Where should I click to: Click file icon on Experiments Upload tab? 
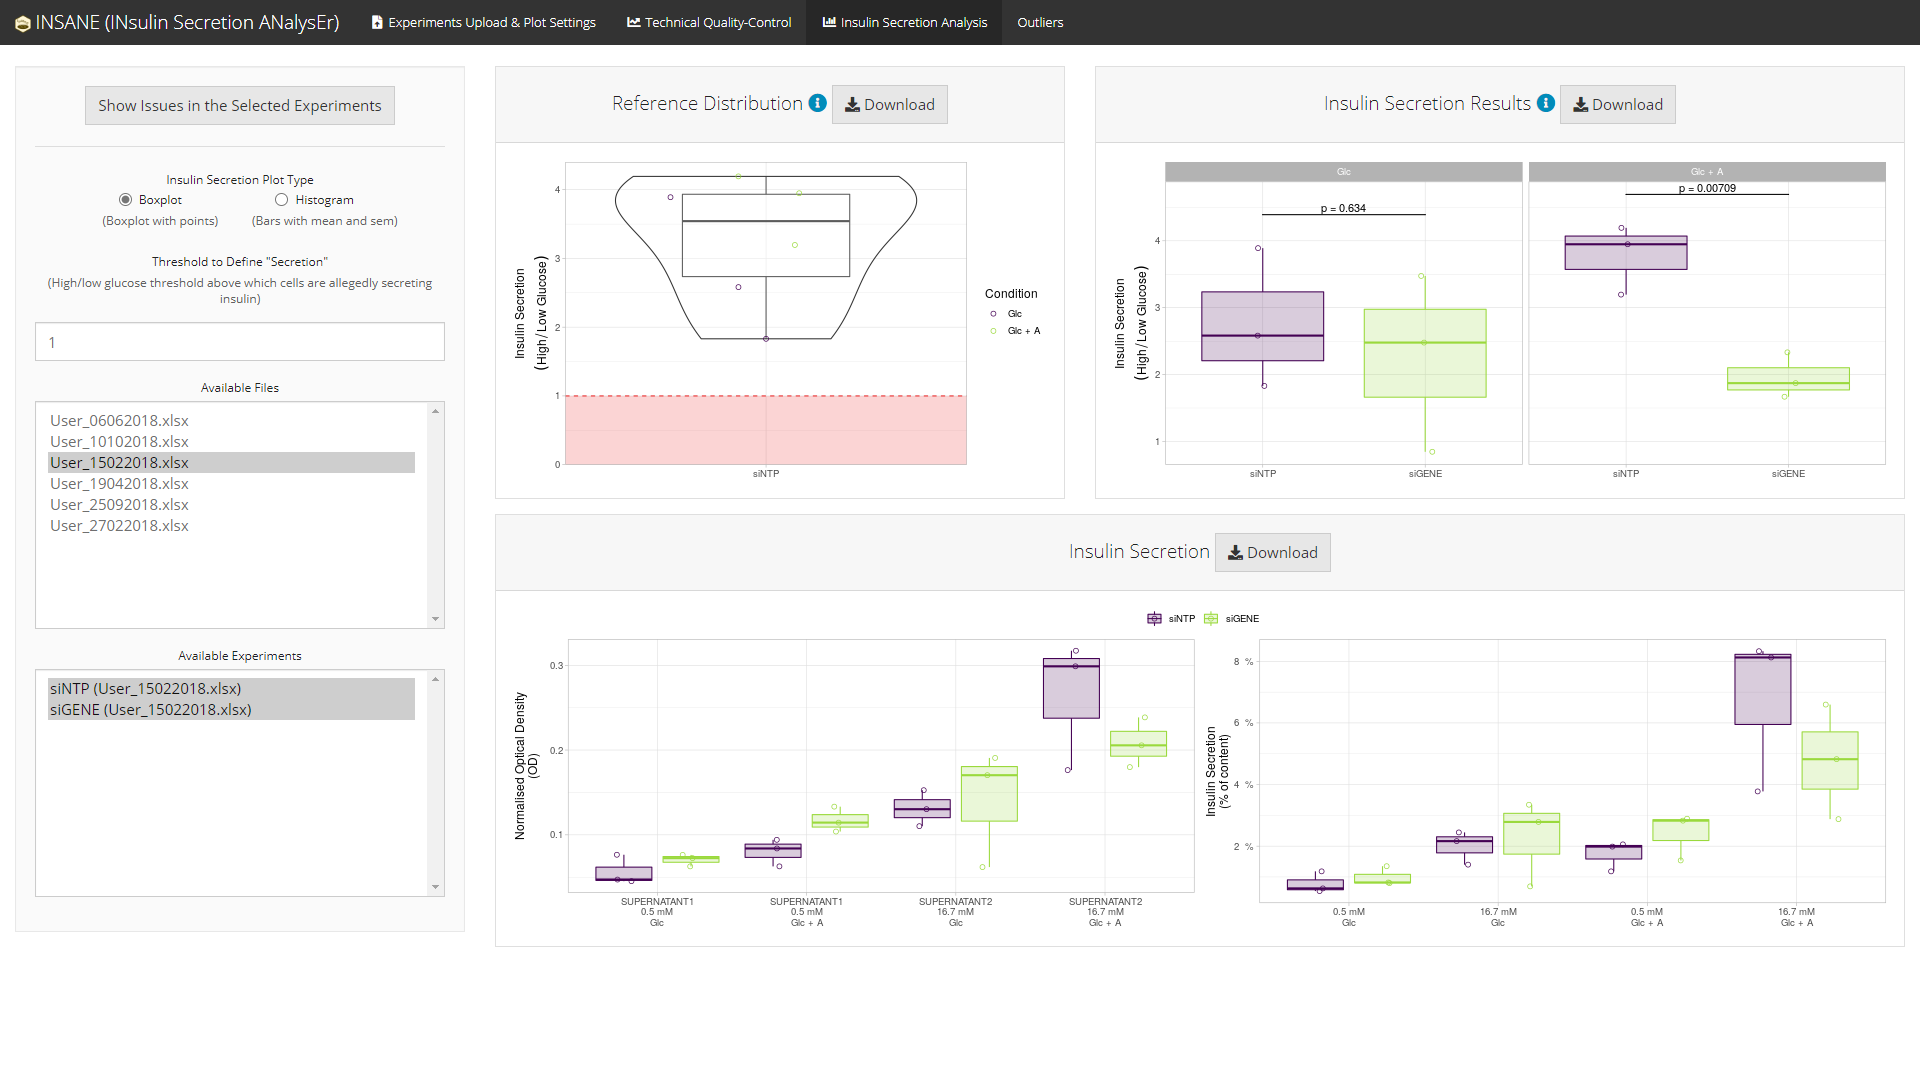click(x=377, y=22)
